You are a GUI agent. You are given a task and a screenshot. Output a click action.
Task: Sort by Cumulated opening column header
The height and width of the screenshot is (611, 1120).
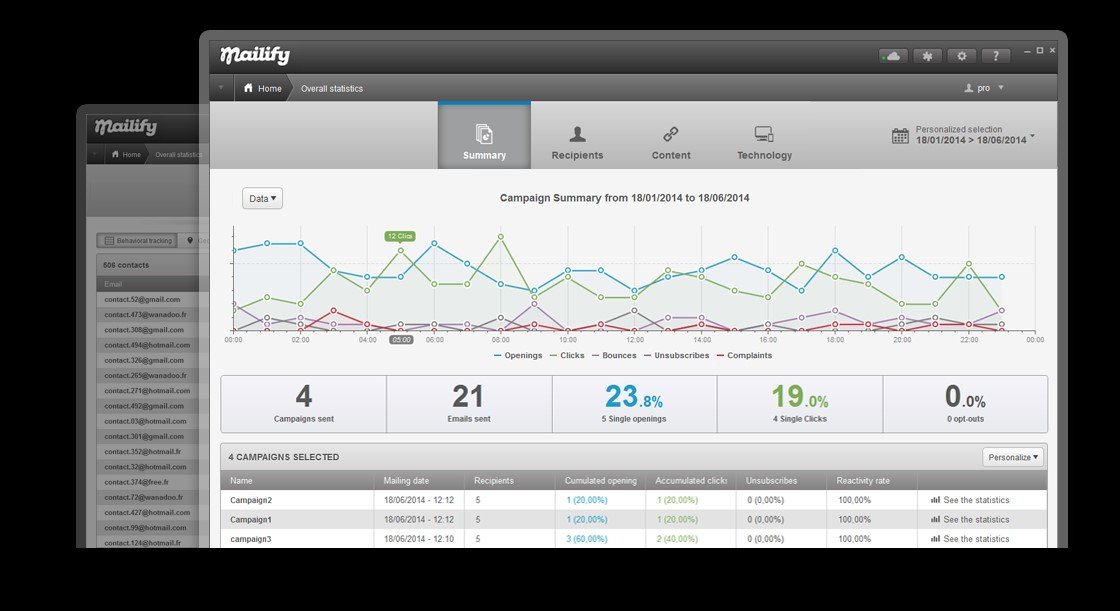pos(601,481)
